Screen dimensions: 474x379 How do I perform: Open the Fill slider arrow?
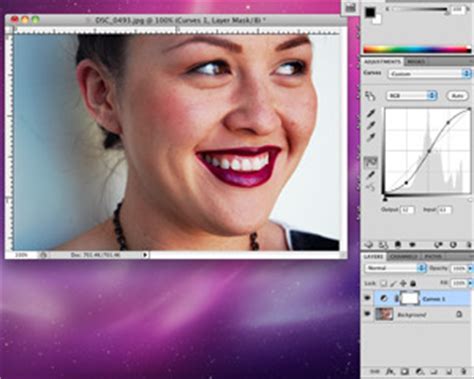tap(470, 283)
